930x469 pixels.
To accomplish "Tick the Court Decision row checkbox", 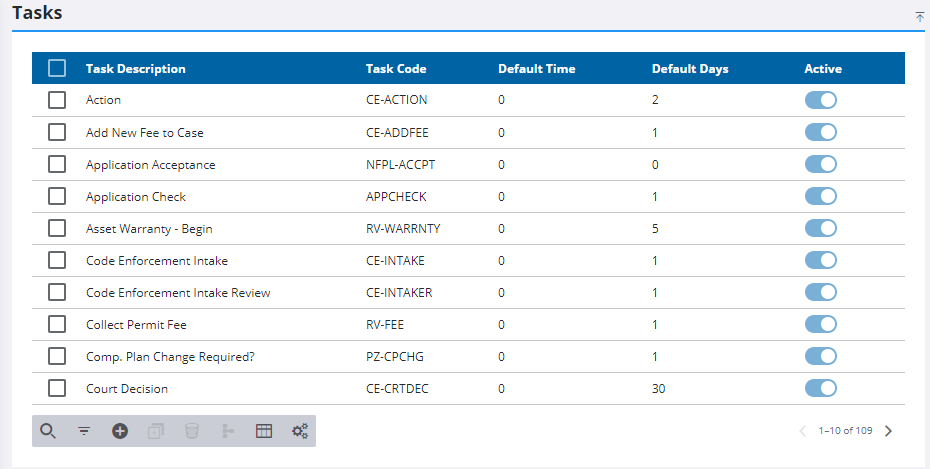I will pyautogui.click(x=57, y=388).
